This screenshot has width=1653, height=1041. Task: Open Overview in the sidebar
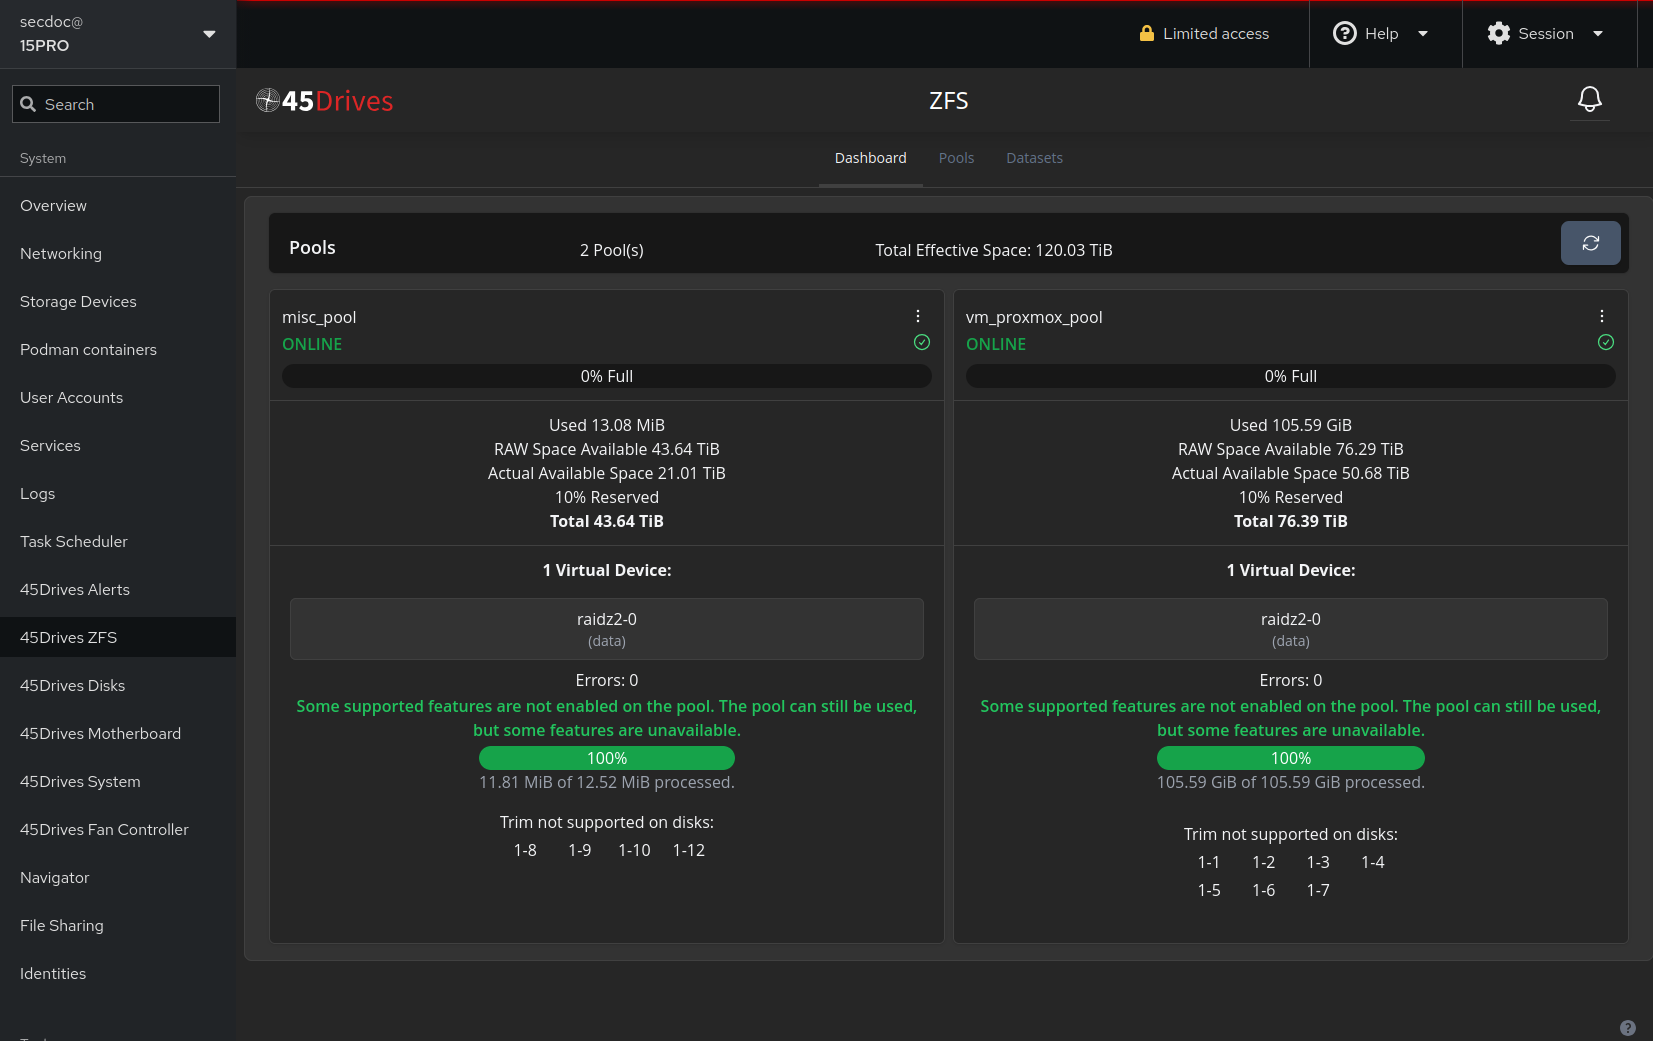point(118,205)
